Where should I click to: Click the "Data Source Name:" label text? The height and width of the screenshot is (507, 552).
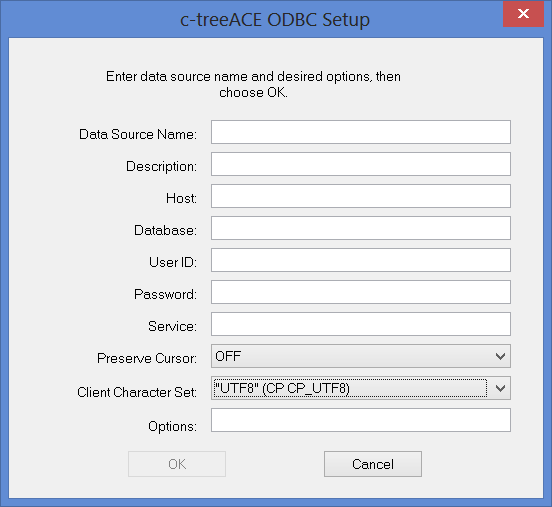(138, 134)
